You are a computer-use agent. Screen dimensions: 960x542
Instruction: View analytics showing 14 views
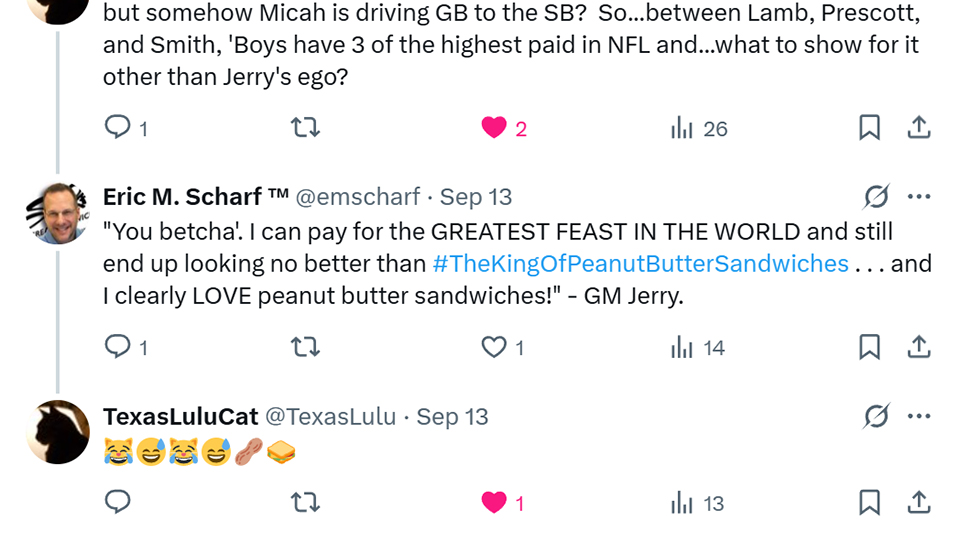click(x=698, y=347)
